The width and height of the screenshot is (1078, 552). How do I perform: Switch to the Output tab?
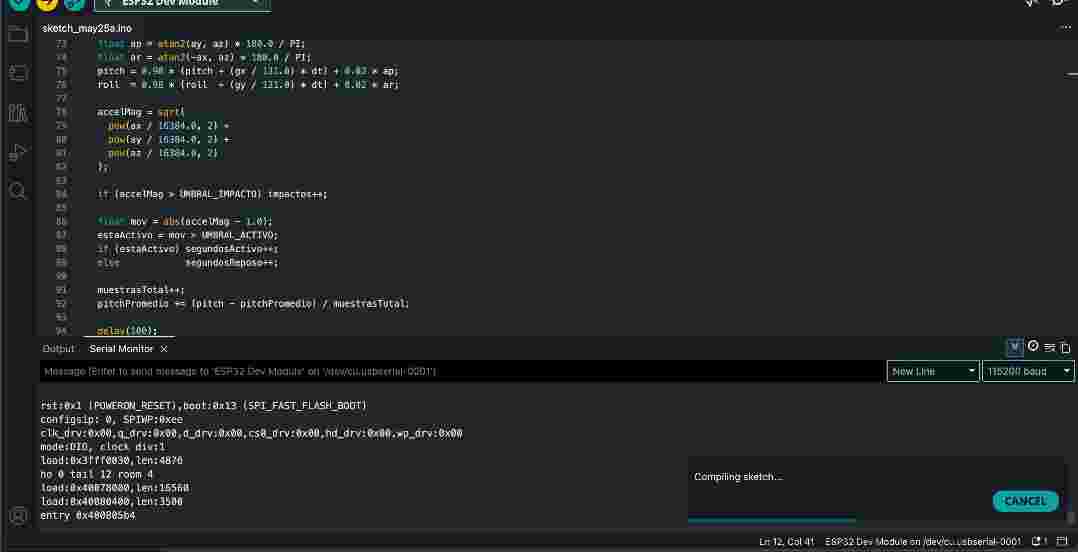[x=58, y=349]
